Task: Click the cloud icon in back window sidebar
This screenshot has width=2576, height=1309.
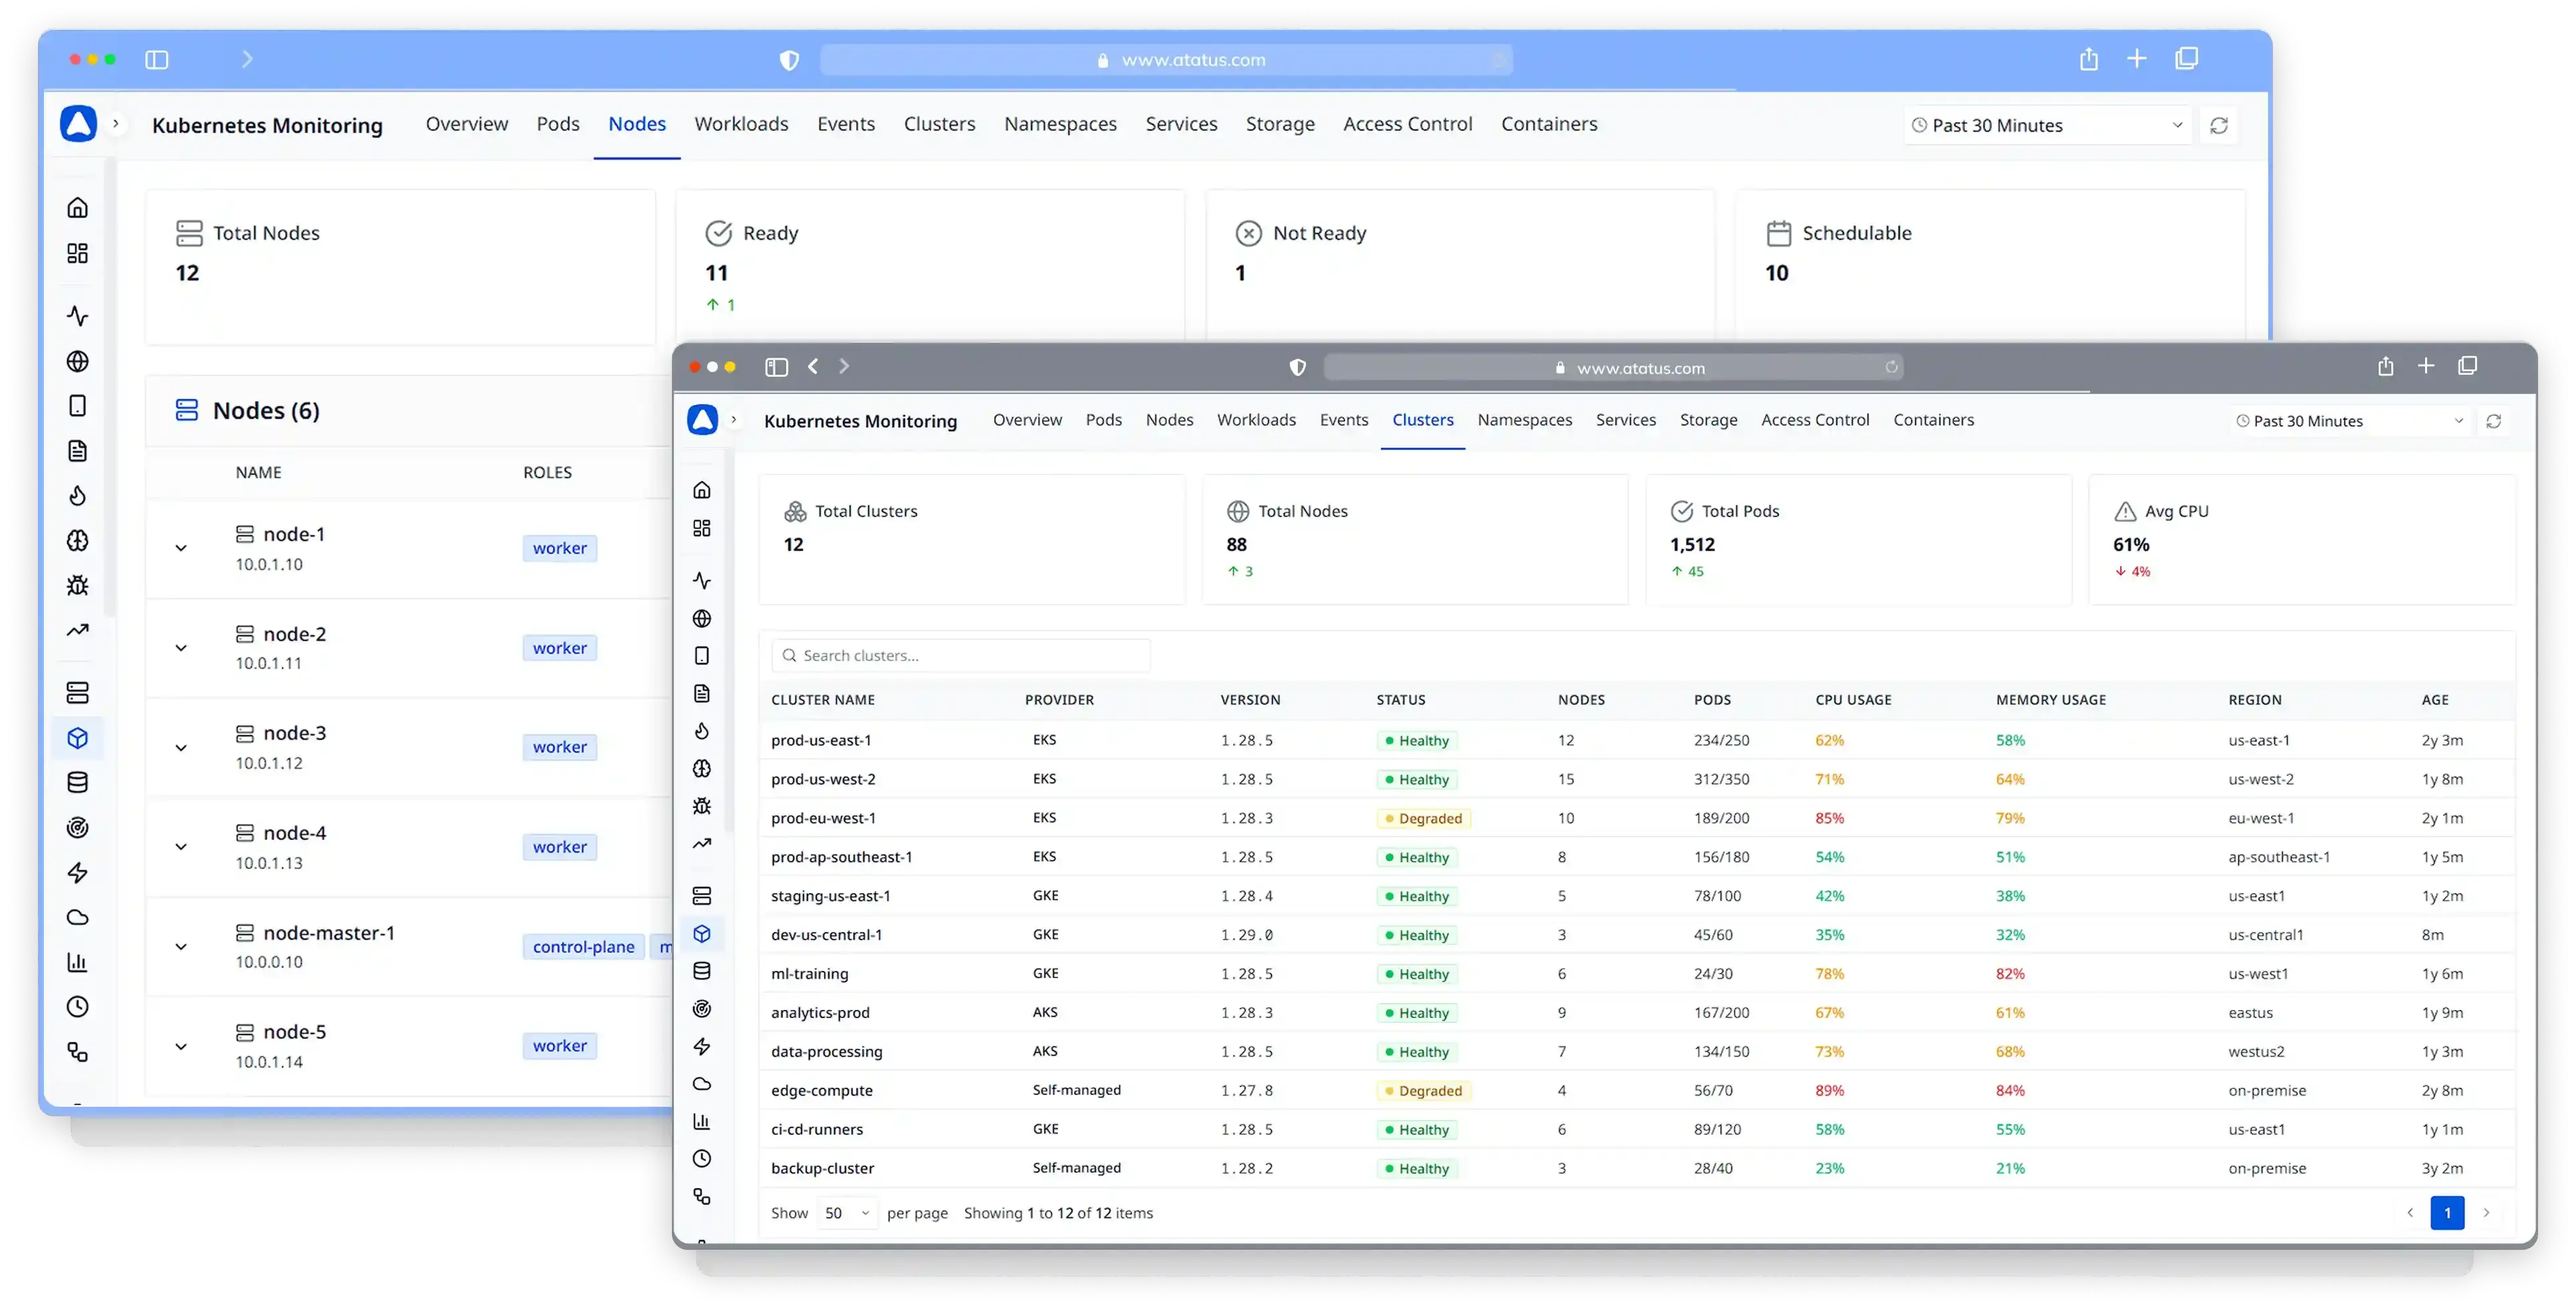Action: (77, 917)
